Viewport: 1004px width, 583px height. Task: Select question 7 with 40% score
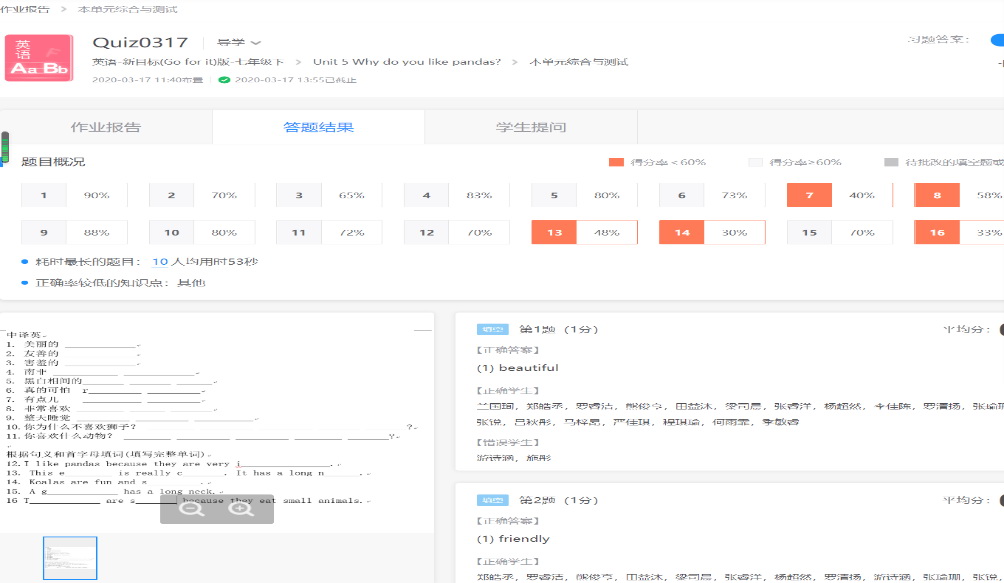tap(808, 195)
